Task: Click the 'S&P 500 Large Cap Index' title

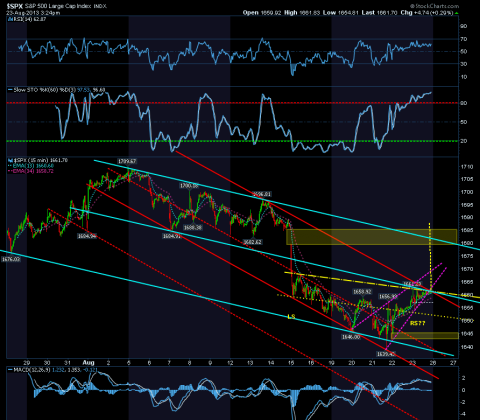Action: 57,6
